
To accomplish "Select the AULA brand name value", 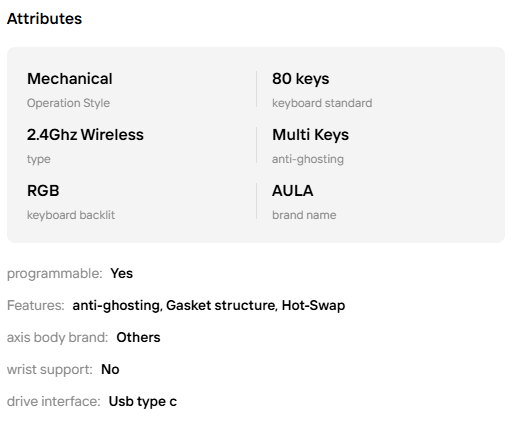I will tap(292, 191).
